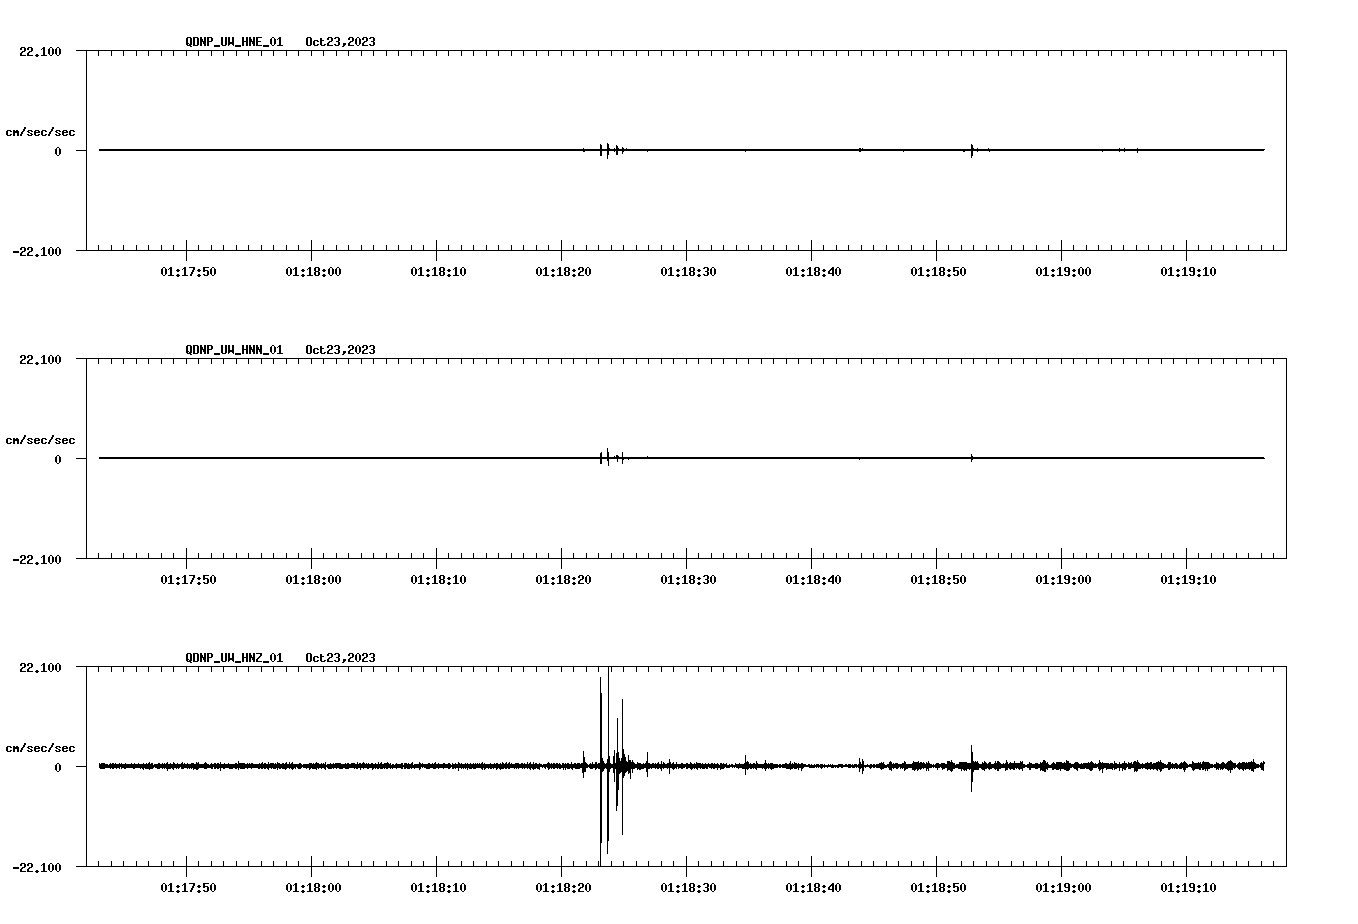
Task: Select the QDNP_UW_HNN_01 channel title
Action: click(x=234, y=350)
